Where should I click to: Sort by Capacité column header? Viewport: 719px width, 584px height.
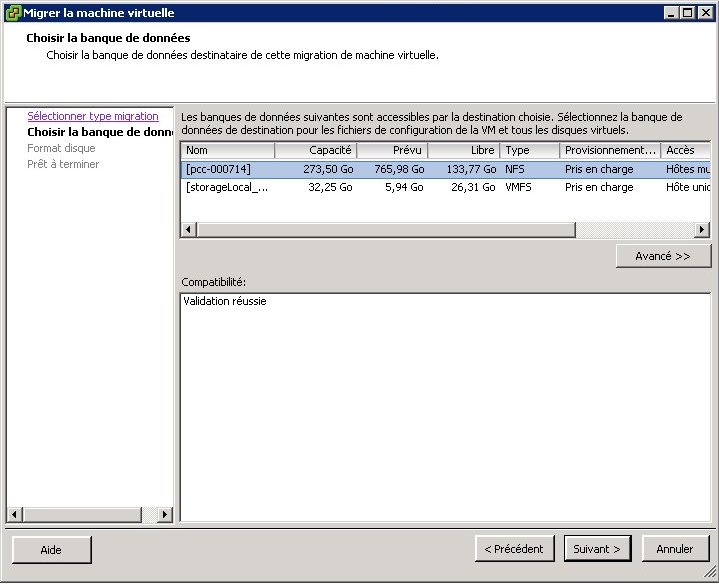[x=315, y=150]
